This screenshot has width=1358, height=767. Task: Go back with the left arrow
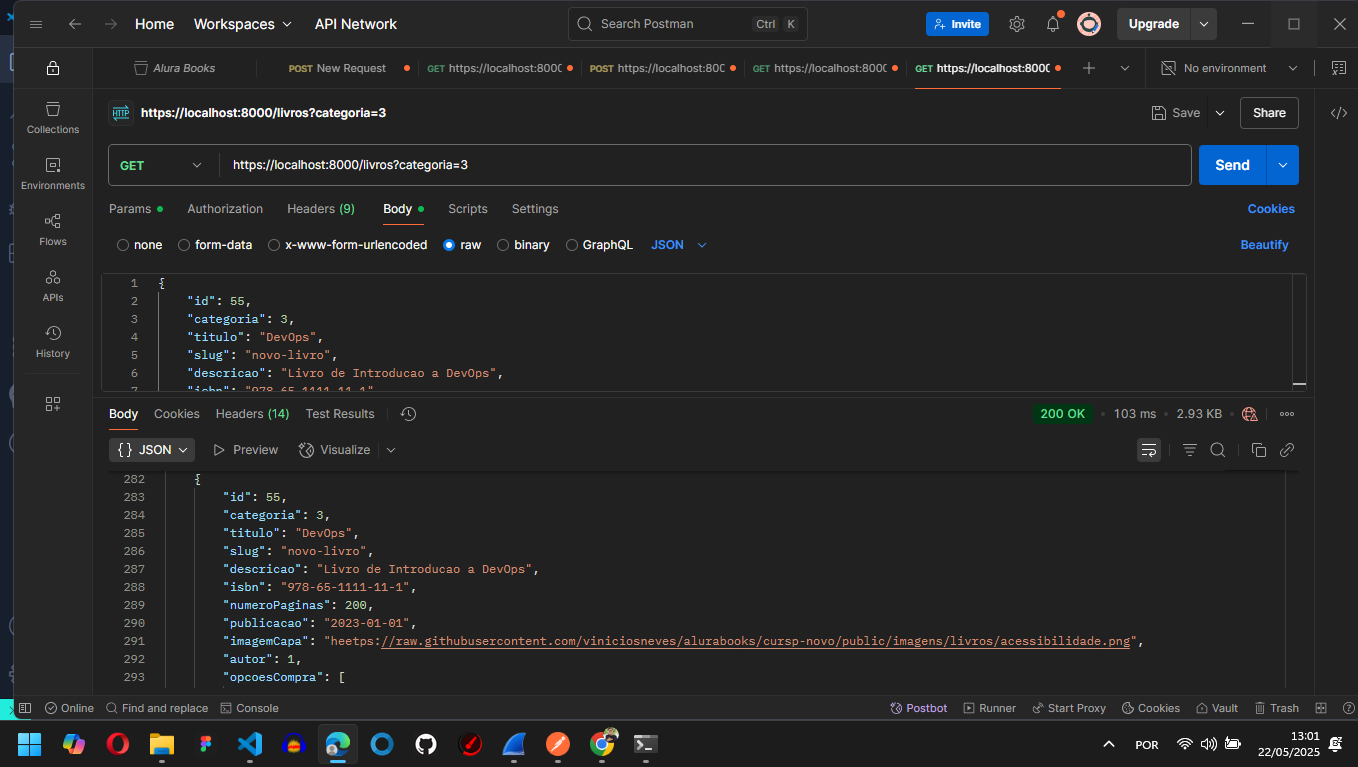click(75, 24)
